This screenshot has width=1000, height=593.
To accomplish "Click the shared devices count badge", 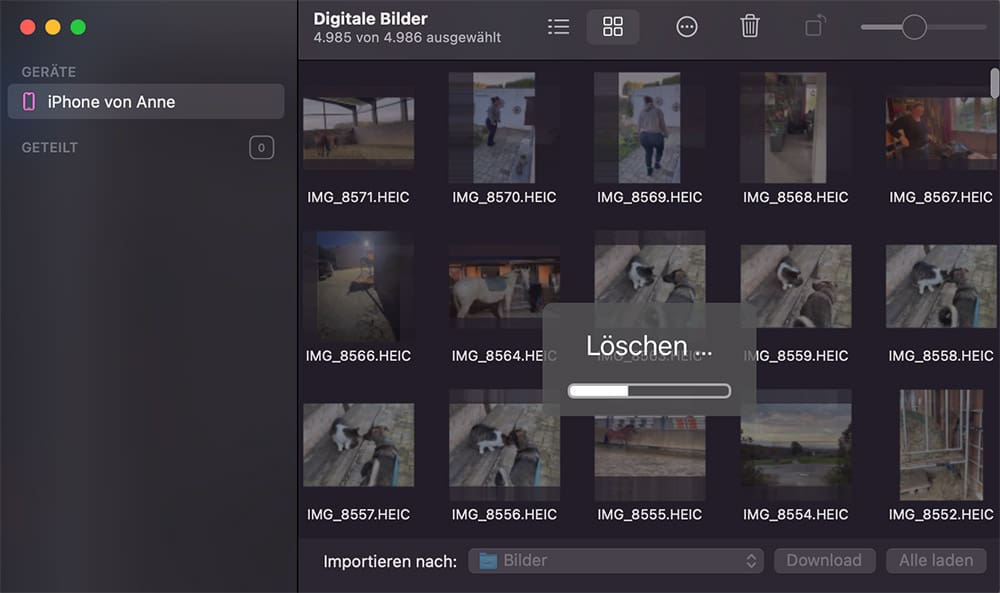I will pos(261,148).
